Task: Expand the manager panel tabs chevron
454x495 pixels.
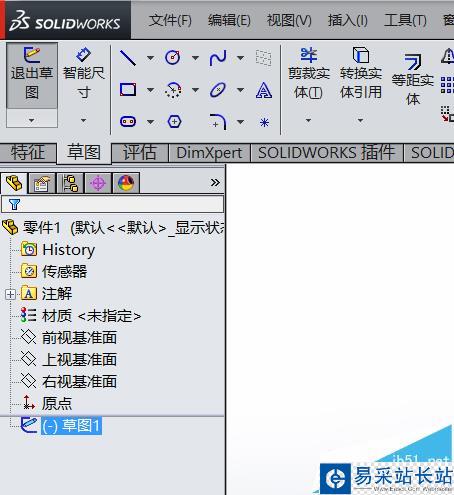Action: coord(215,182)
